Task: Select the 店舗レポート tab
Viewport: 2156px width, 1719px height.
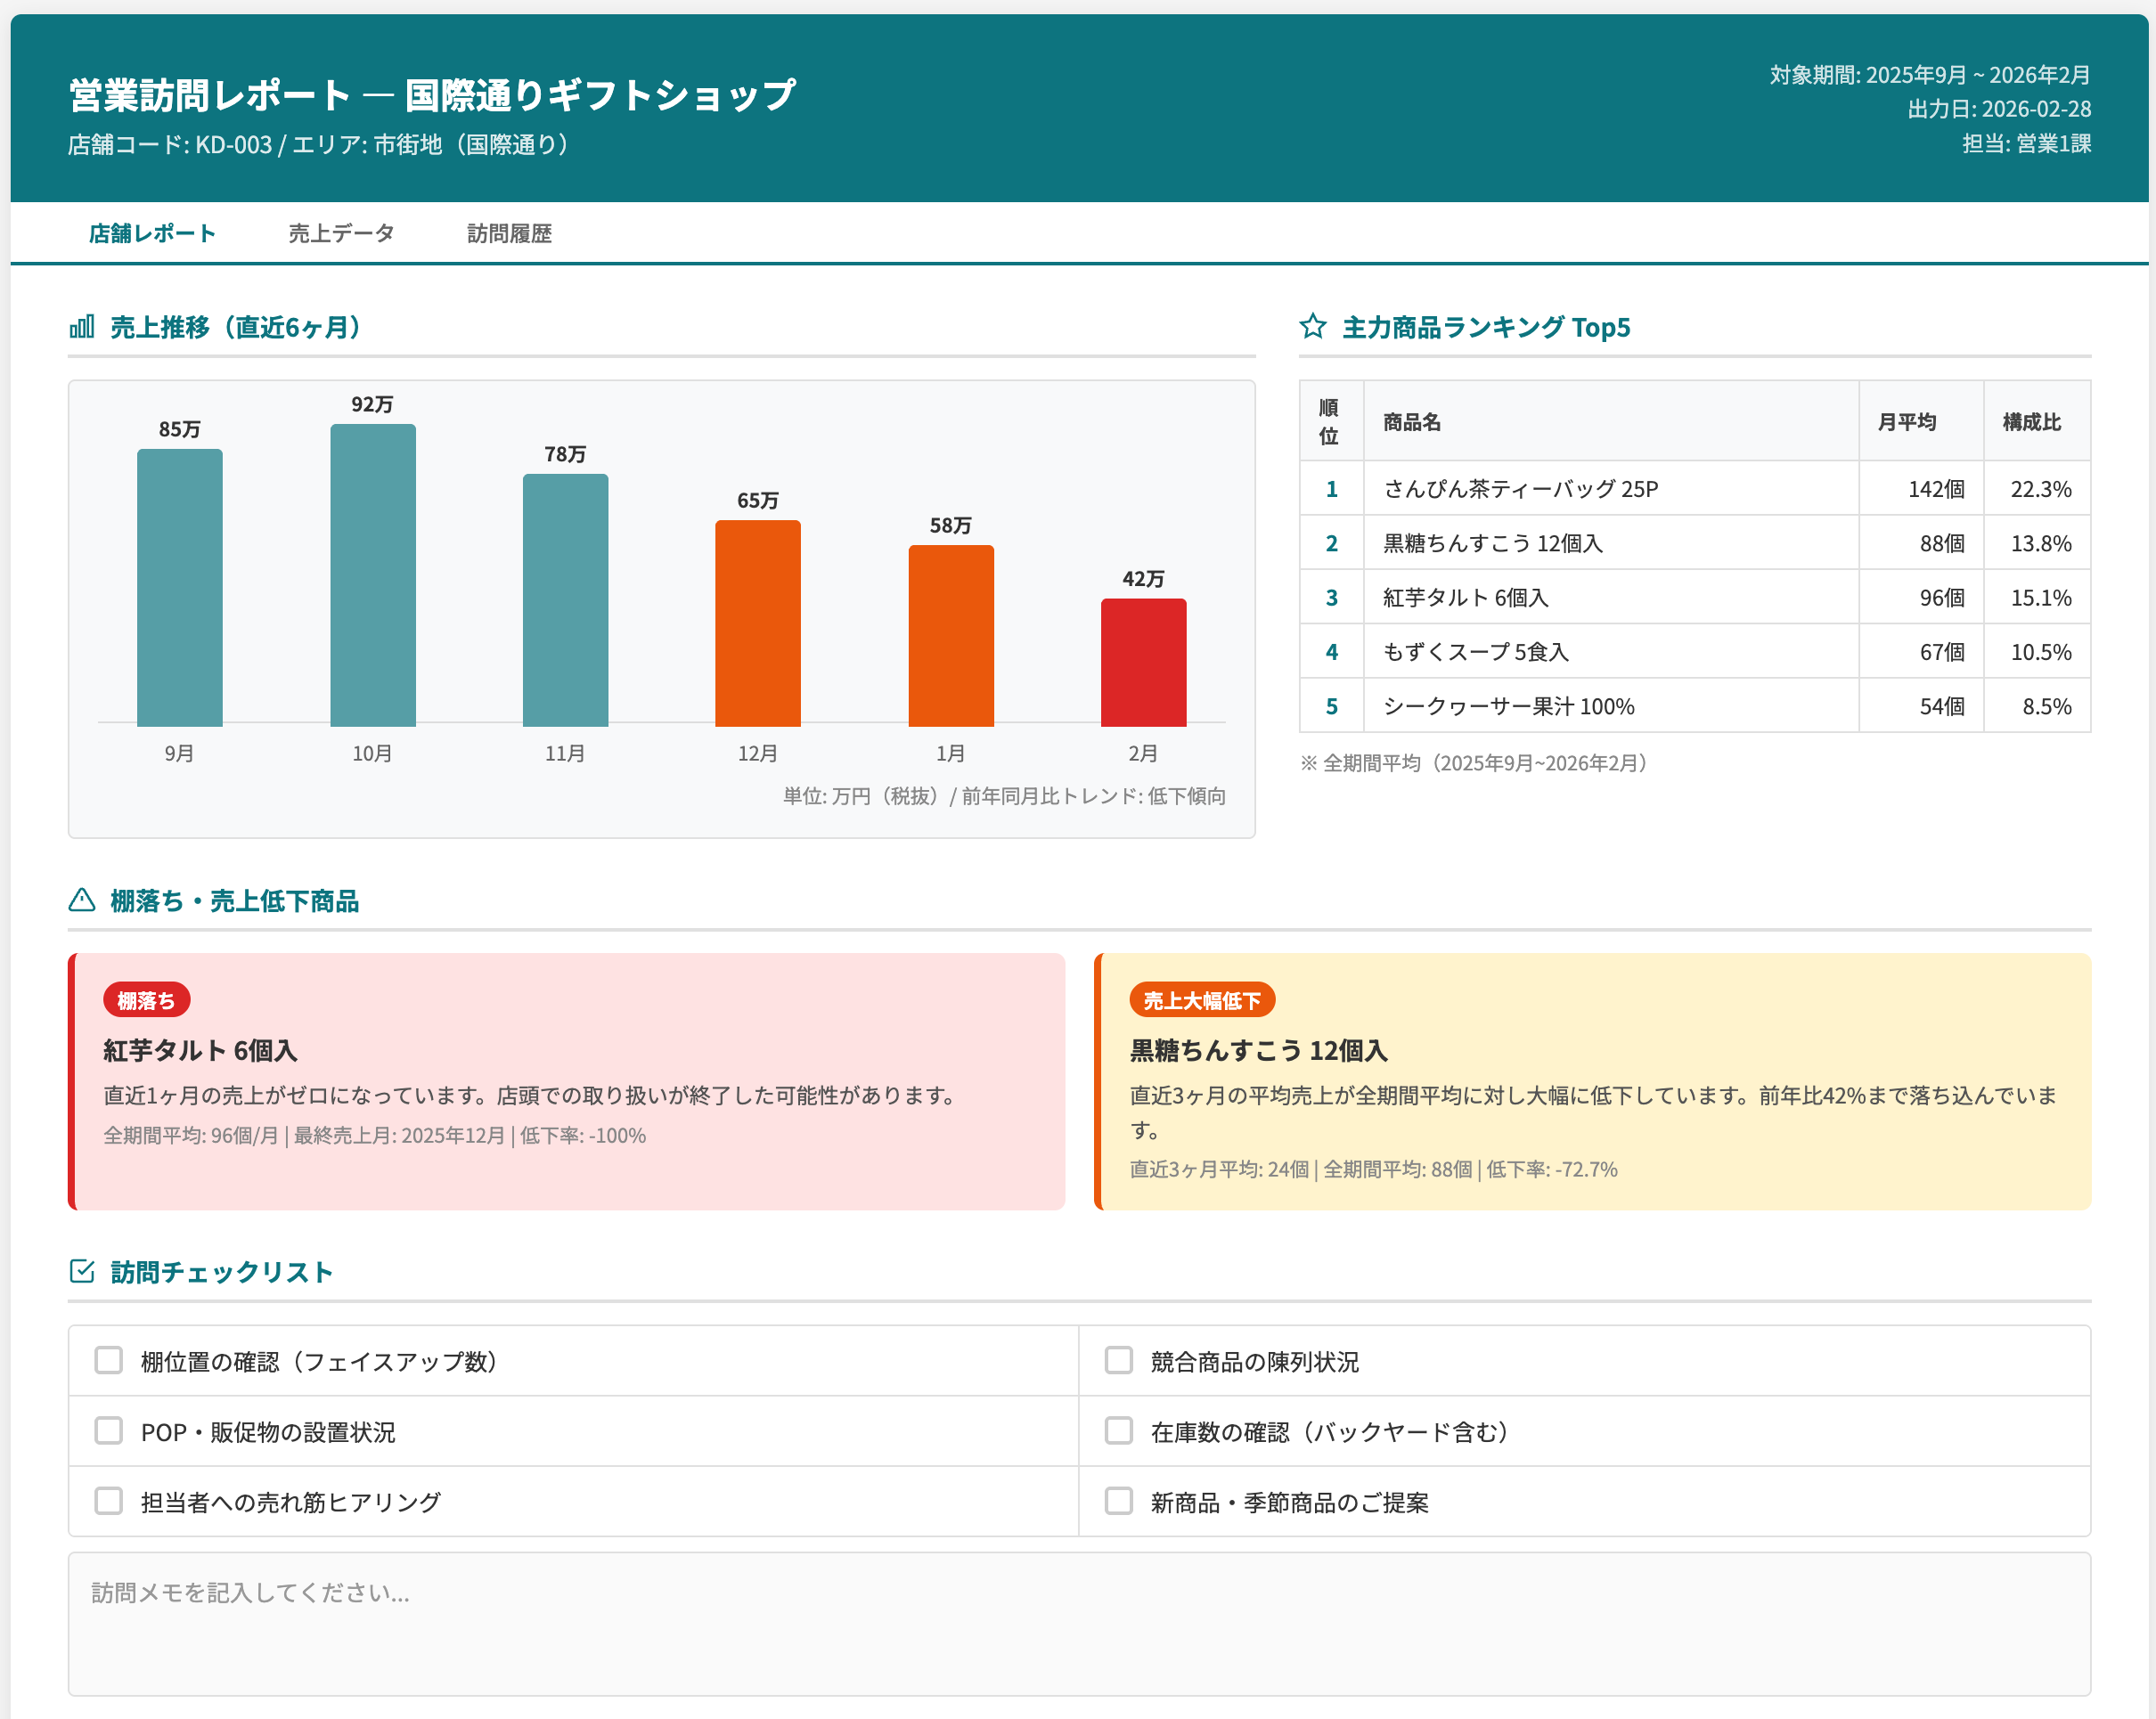Action: [151, 233]
